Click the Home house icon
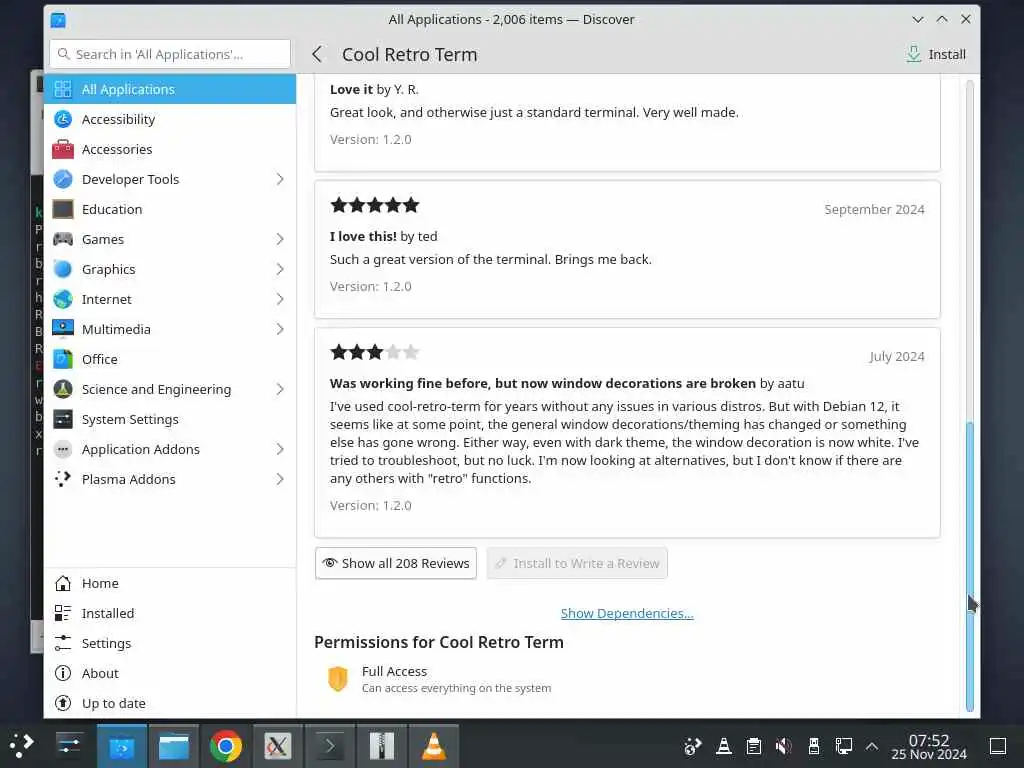This screenshot has width=1024, height=768. tap(63, 583)
